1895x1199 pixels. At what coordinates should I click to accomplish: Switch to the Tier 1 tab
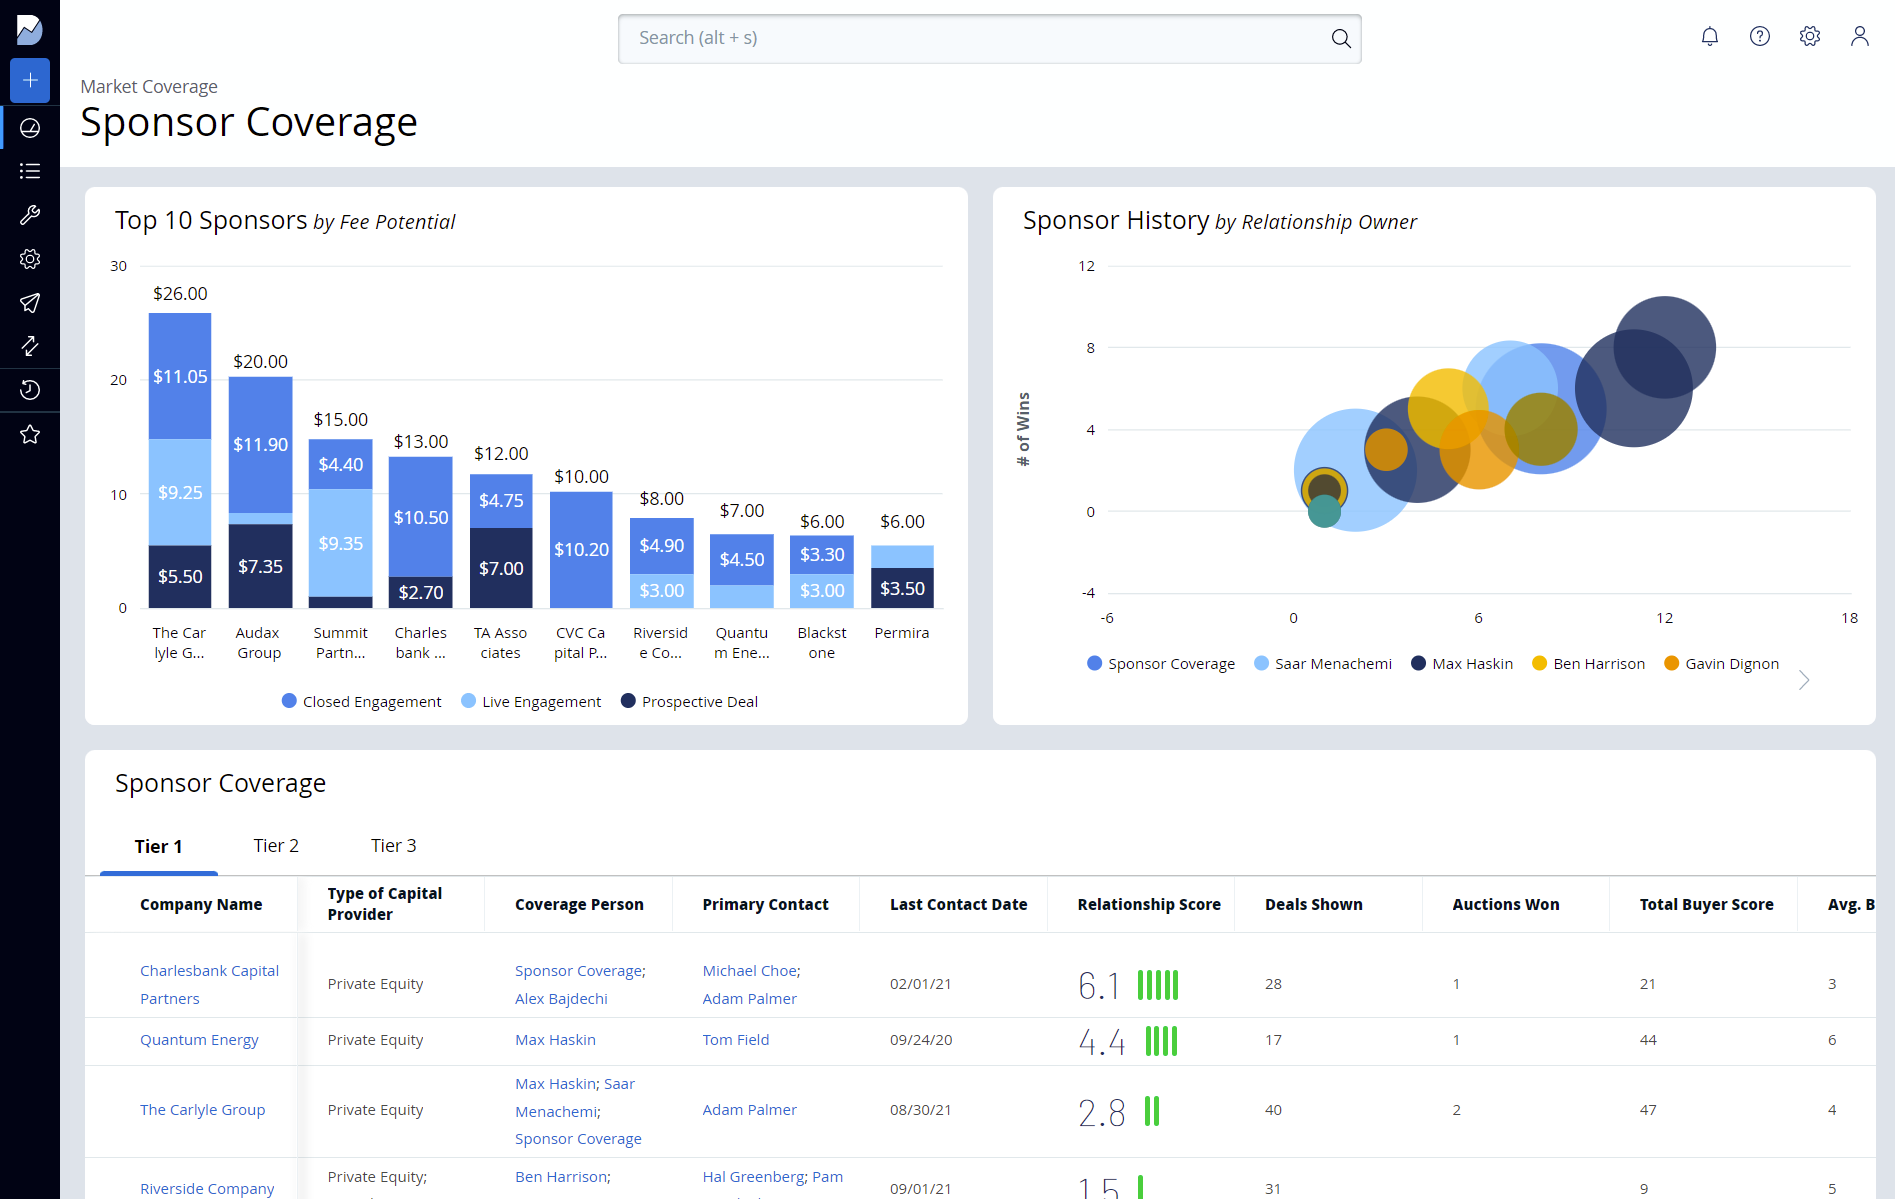(x=159, y=846)
